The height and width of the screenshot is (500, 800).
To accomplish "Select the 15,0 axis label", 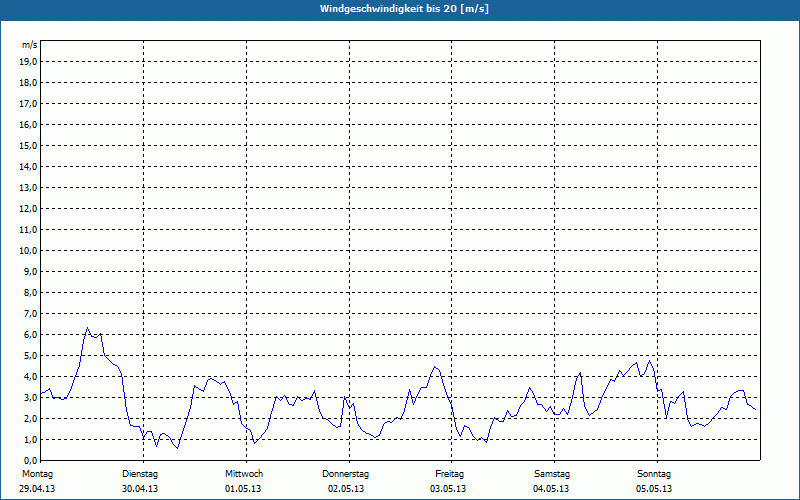I will tap(28, 145).
